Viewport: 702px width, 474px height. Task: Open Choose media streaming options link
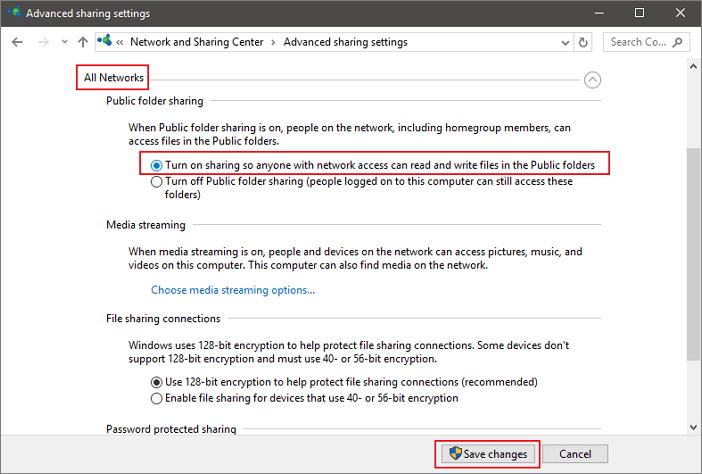pos(232,290)
